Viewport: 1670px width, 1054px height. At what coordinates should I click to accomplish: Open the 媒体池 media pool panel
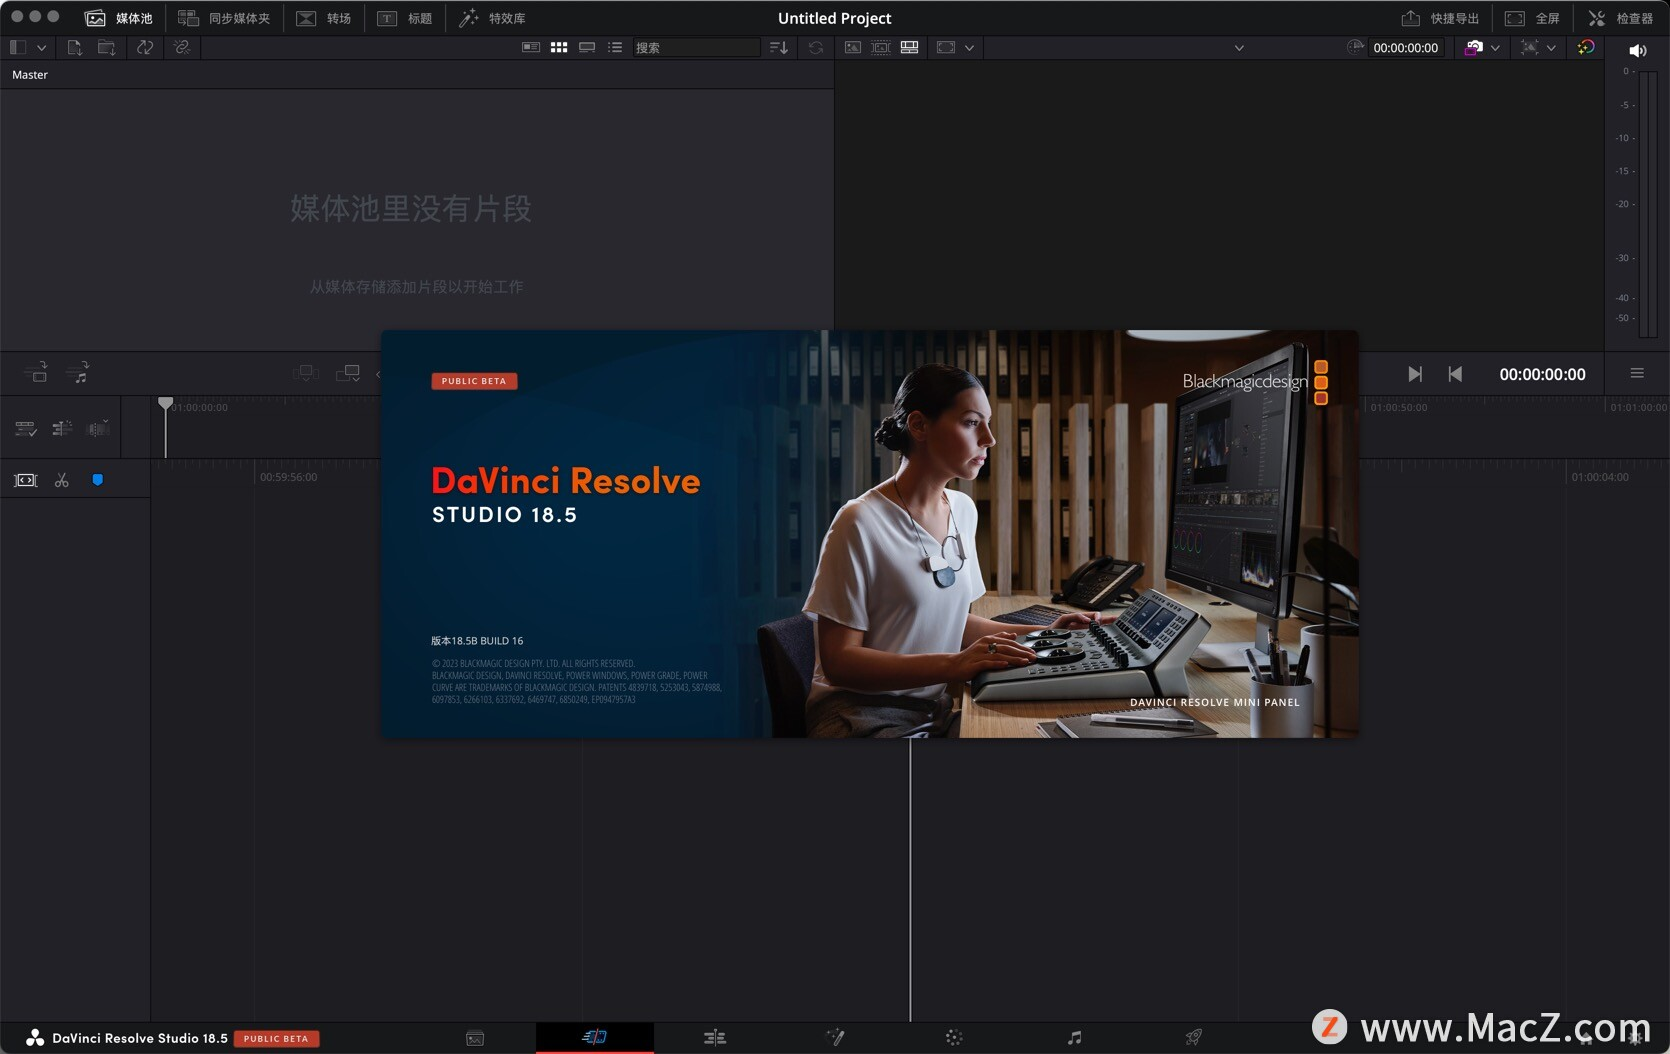tap(119, 18)
